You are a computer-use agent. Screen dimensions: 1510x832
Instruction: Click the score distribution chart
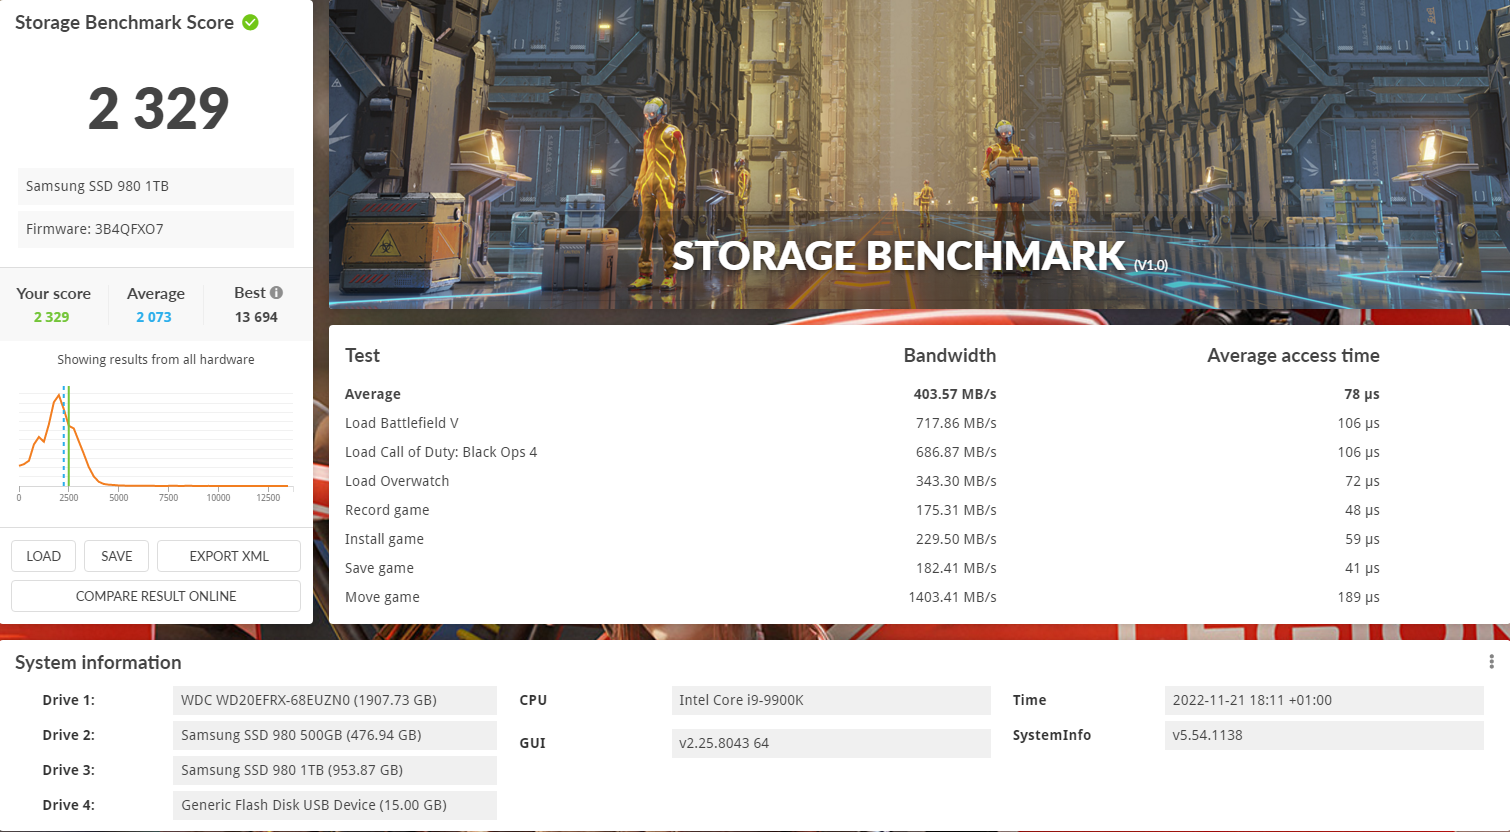155,443
